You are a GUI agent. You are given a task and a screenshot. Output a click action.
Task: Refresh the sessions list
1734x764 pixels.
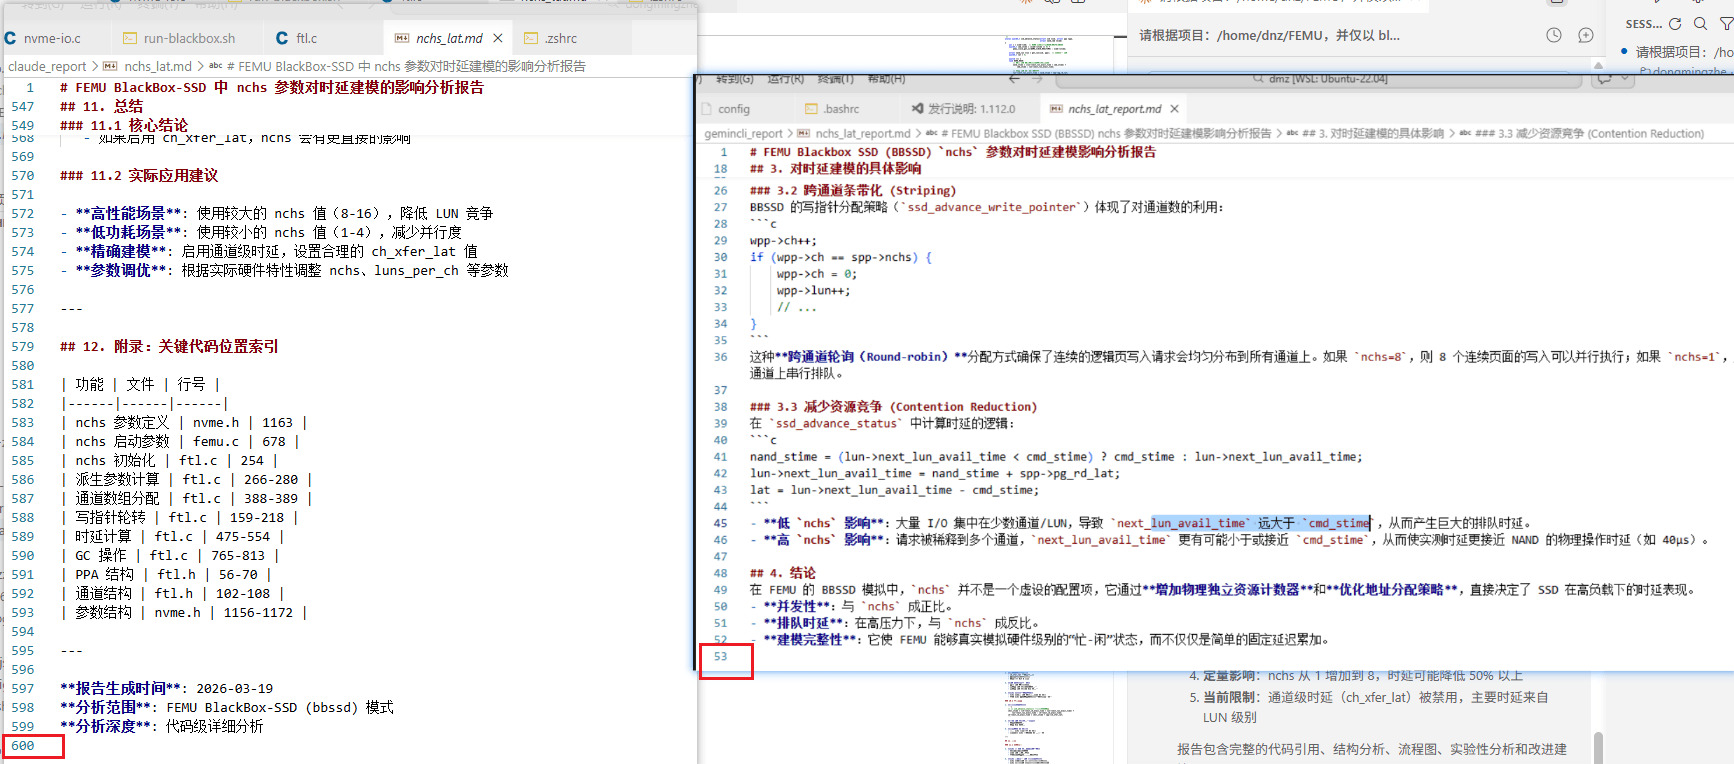pos(1675,24)
